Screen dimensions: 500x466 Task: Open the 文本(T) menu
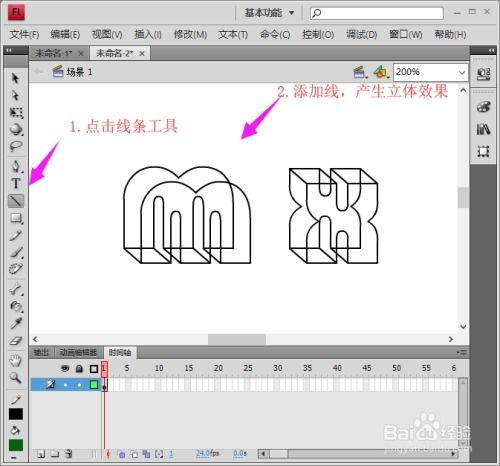click(233, 35)
